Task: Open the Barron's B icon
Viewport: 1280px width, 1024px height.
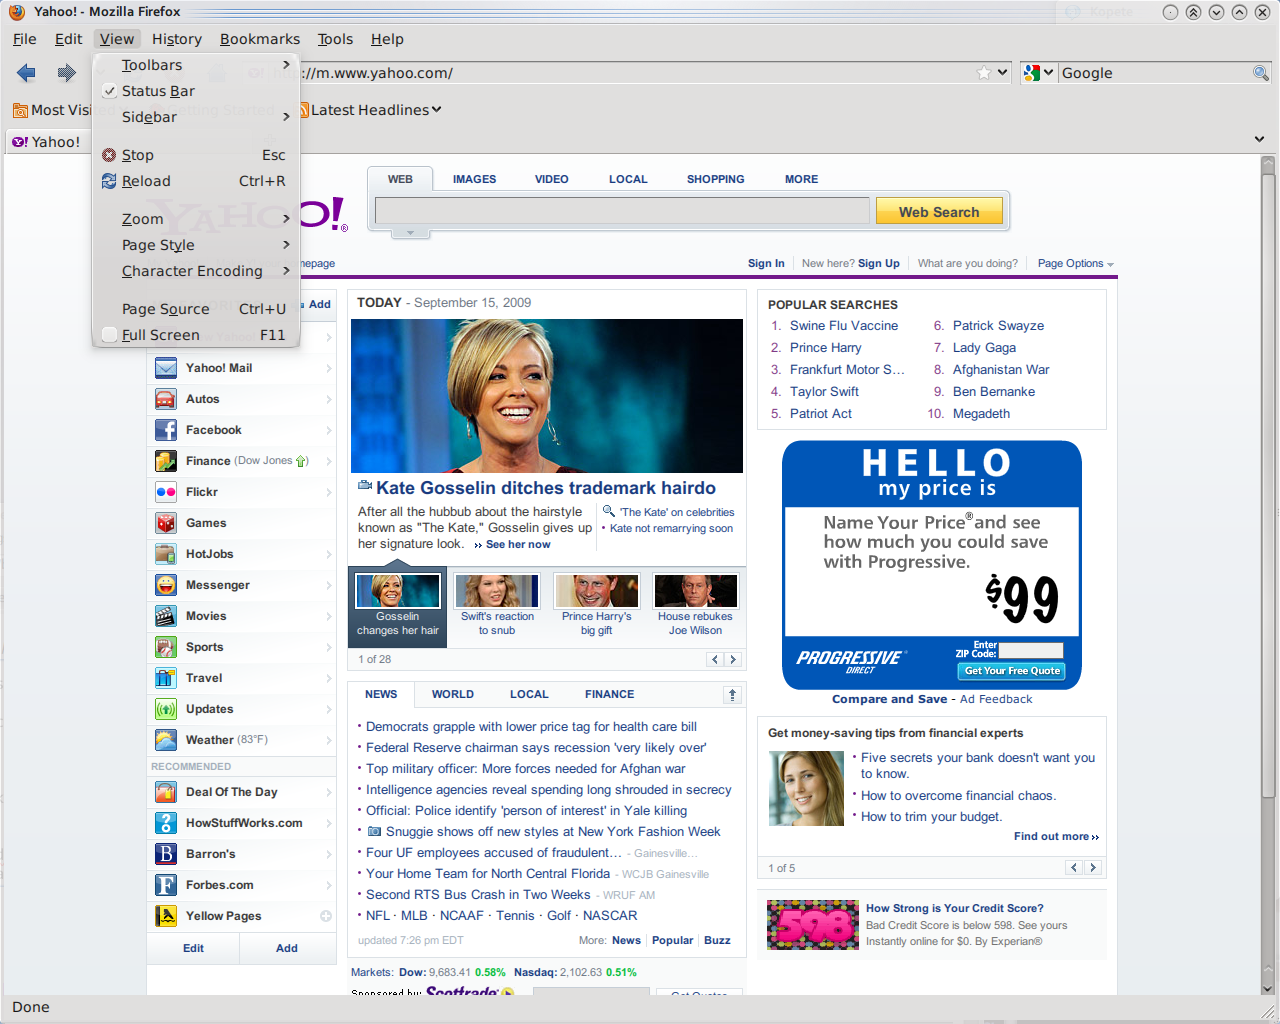Action: click(x=166, y=854)
